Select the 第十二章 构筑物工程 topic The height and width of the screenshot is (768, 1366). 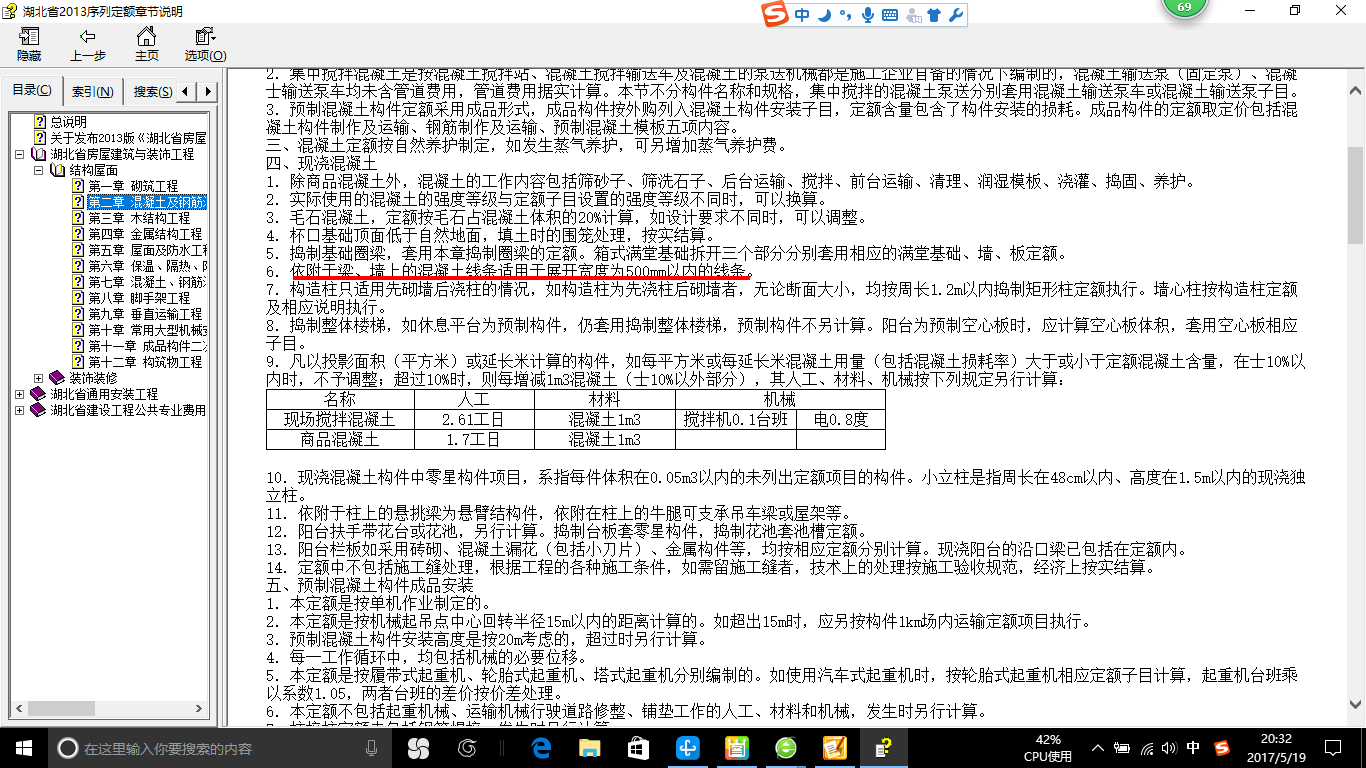(145, 362)
